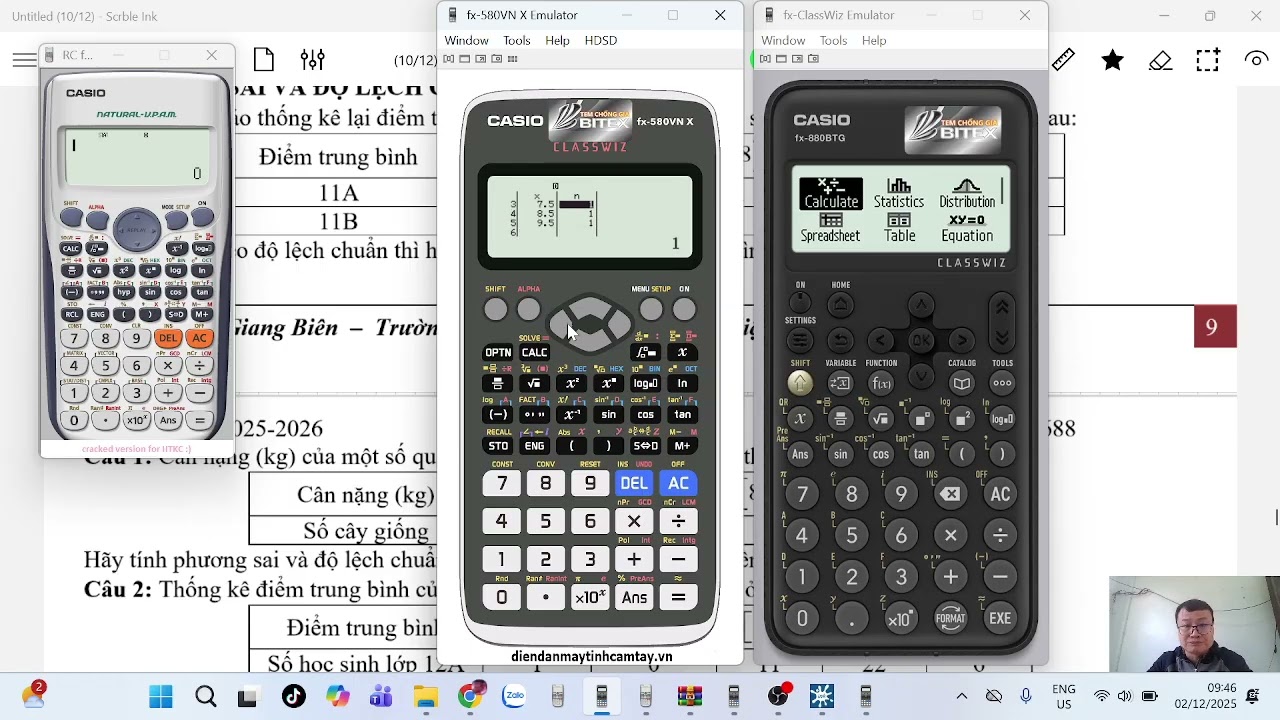Image resolution: width=1280 pixels, height=720 pixels.
Task: Toggle the ALPHA key on fx-580VN X
Action: (528, 310)
